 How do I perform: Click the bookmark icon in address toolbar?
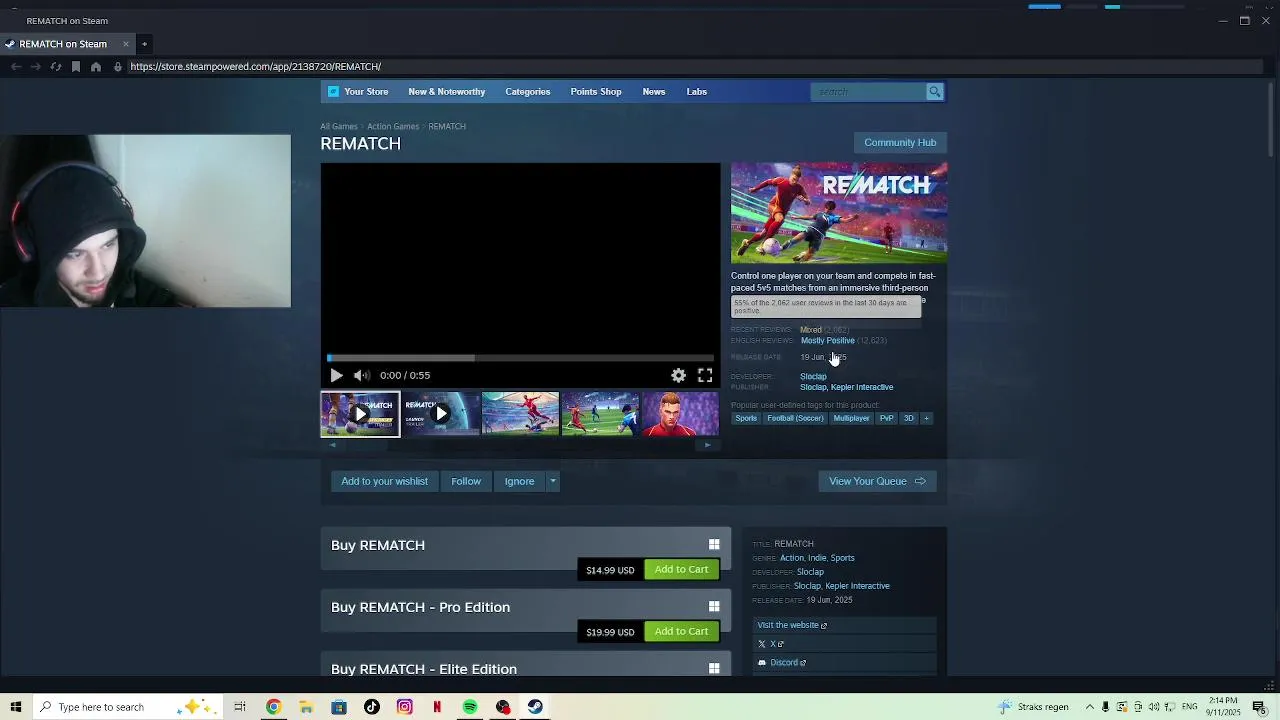pos(76,67)
